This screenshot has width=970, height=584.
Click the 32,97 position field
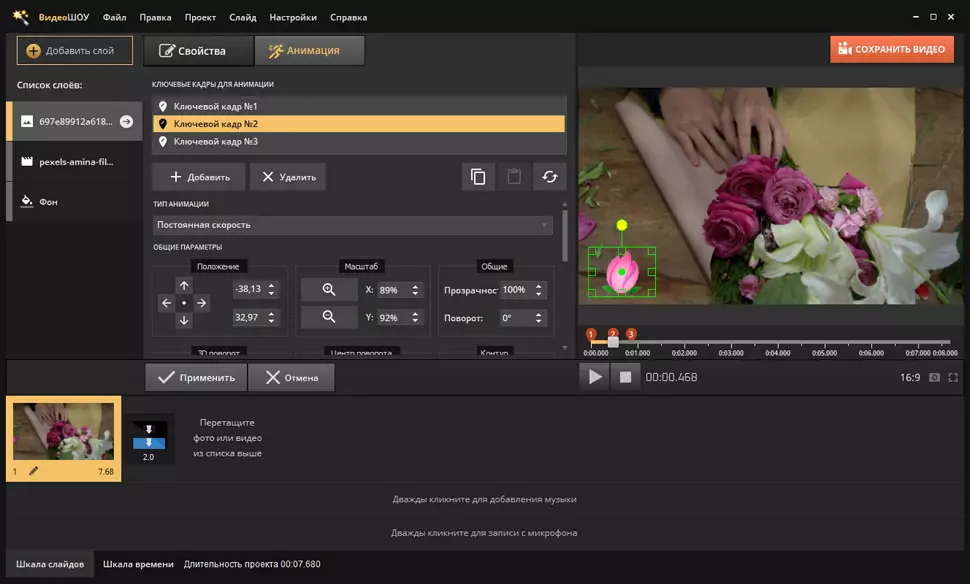point(249,317)
